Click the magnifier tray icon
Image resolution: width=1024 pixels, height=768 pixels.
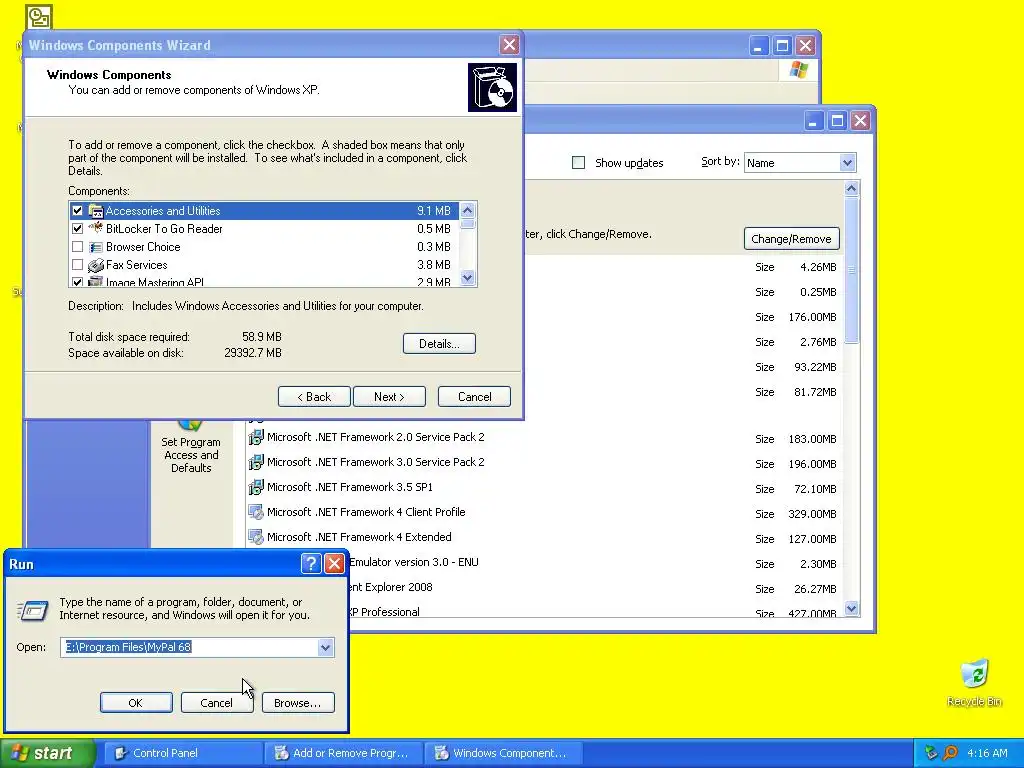coord(951,753)
